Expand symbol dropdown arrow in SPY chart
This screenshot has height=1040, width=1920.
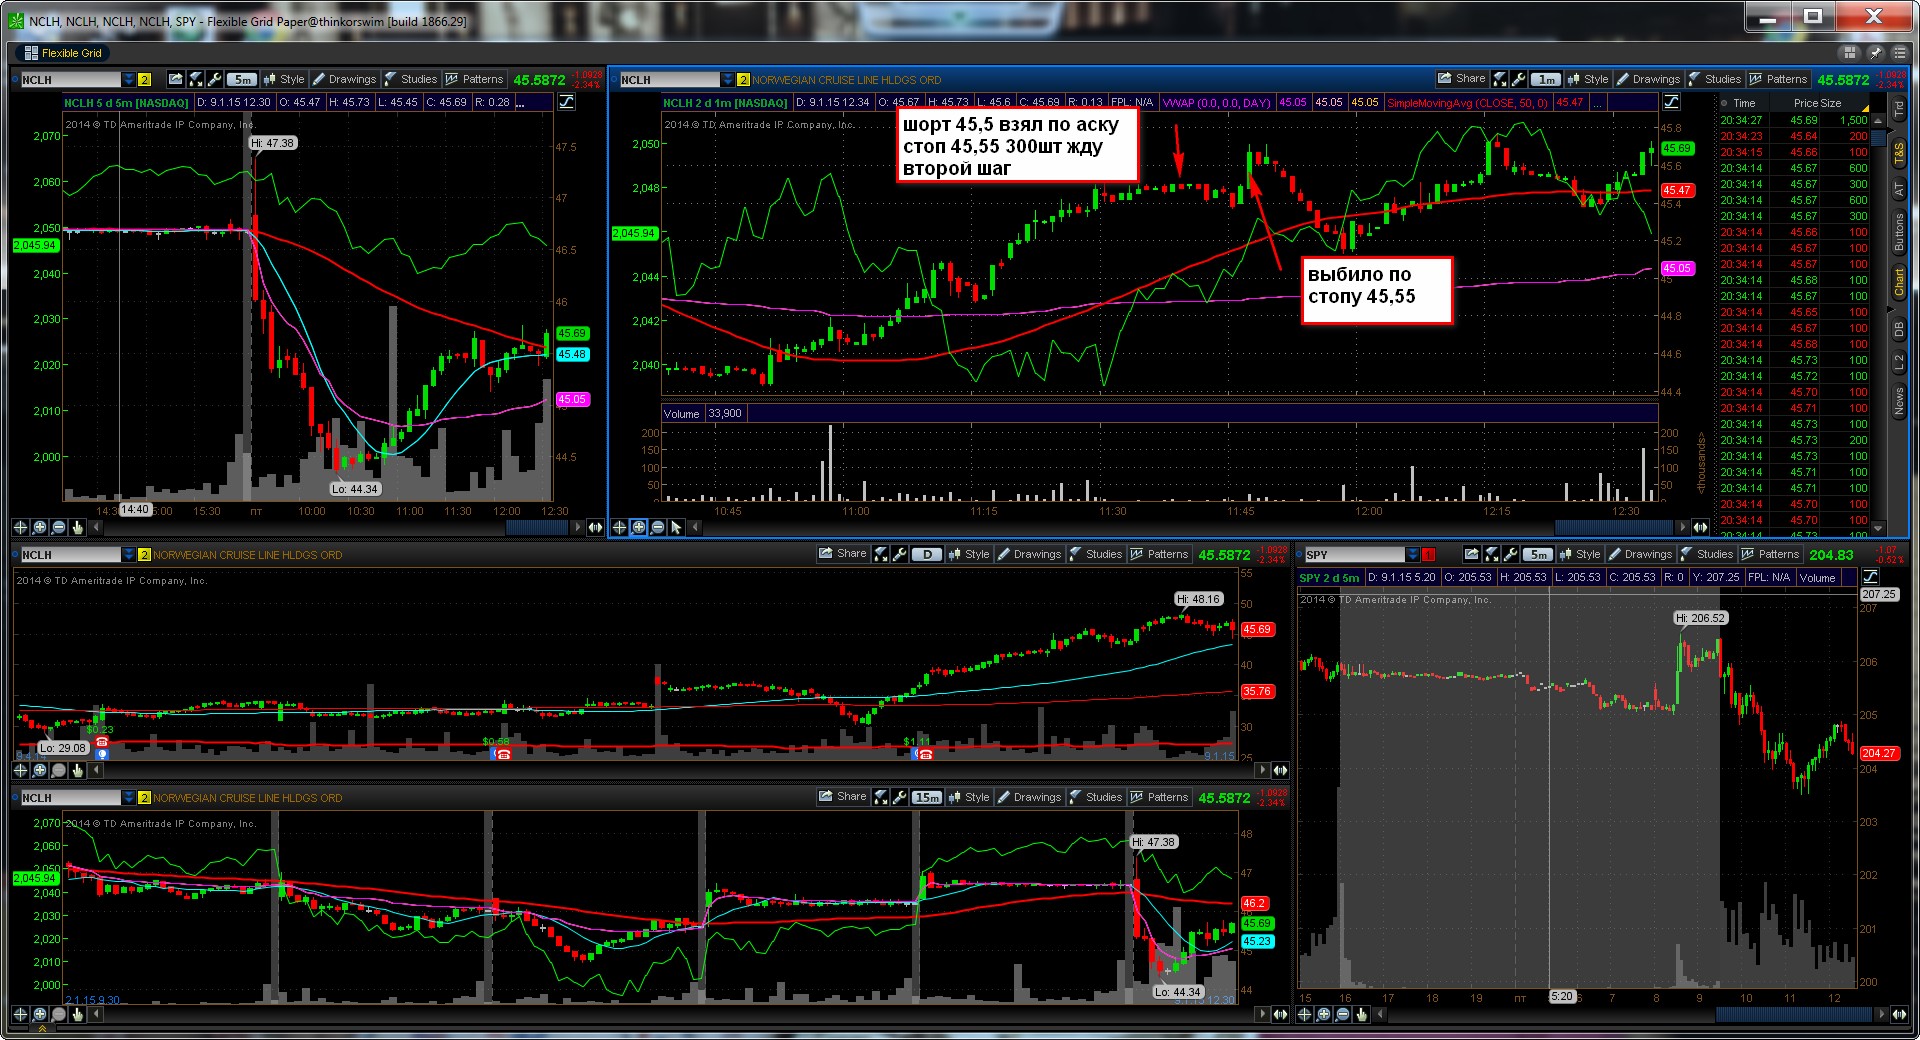(x=1412, y=554)
